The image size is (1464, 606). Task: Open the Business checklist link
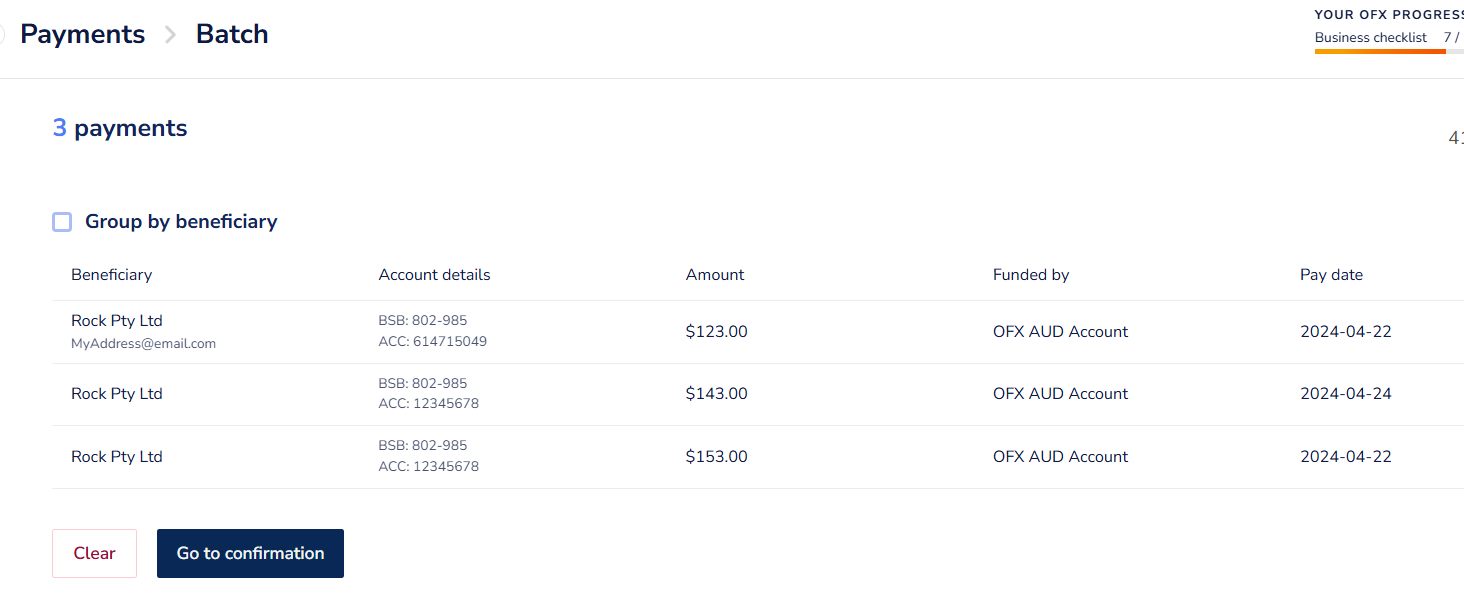(x=1370, y=37)
